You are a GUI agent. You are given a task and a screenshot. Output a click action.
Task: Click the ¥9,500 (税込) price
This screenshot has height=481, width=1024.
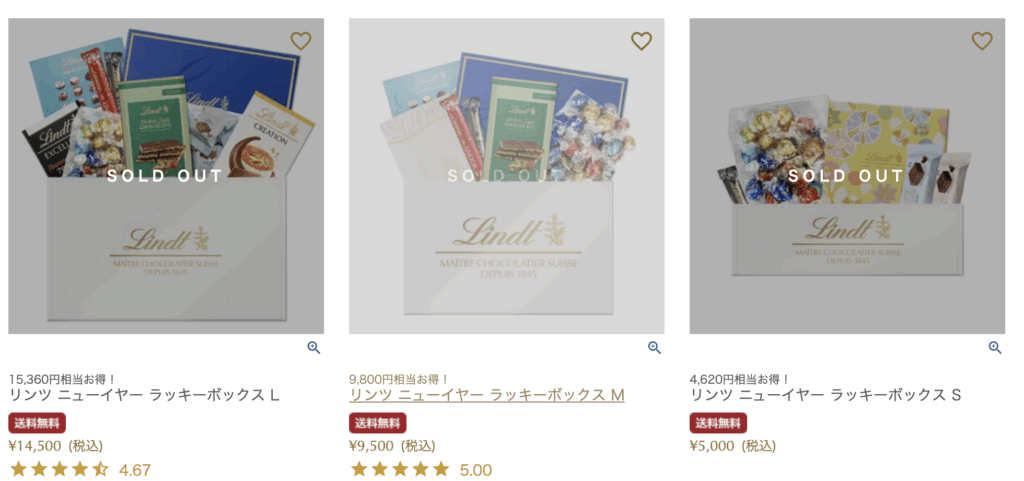(392, 446)
